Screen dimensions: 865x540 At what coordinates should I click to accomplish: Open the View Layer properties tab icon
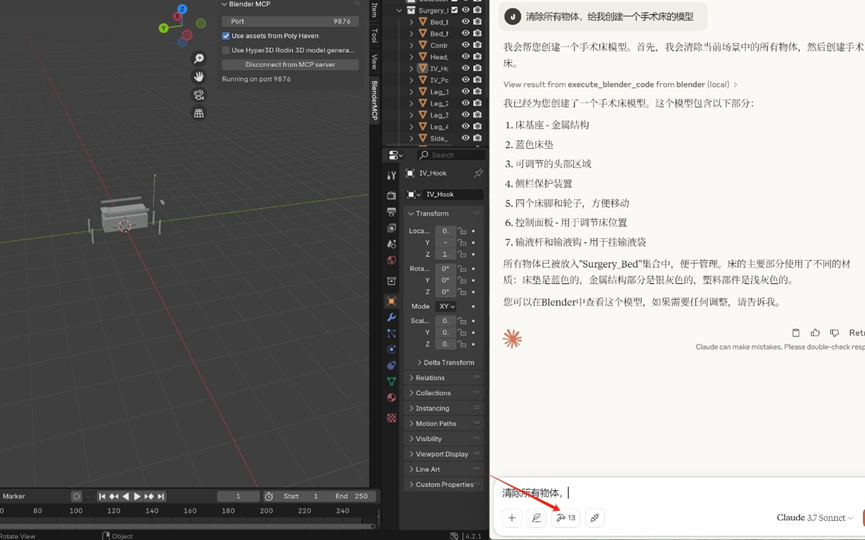(391, 228)
